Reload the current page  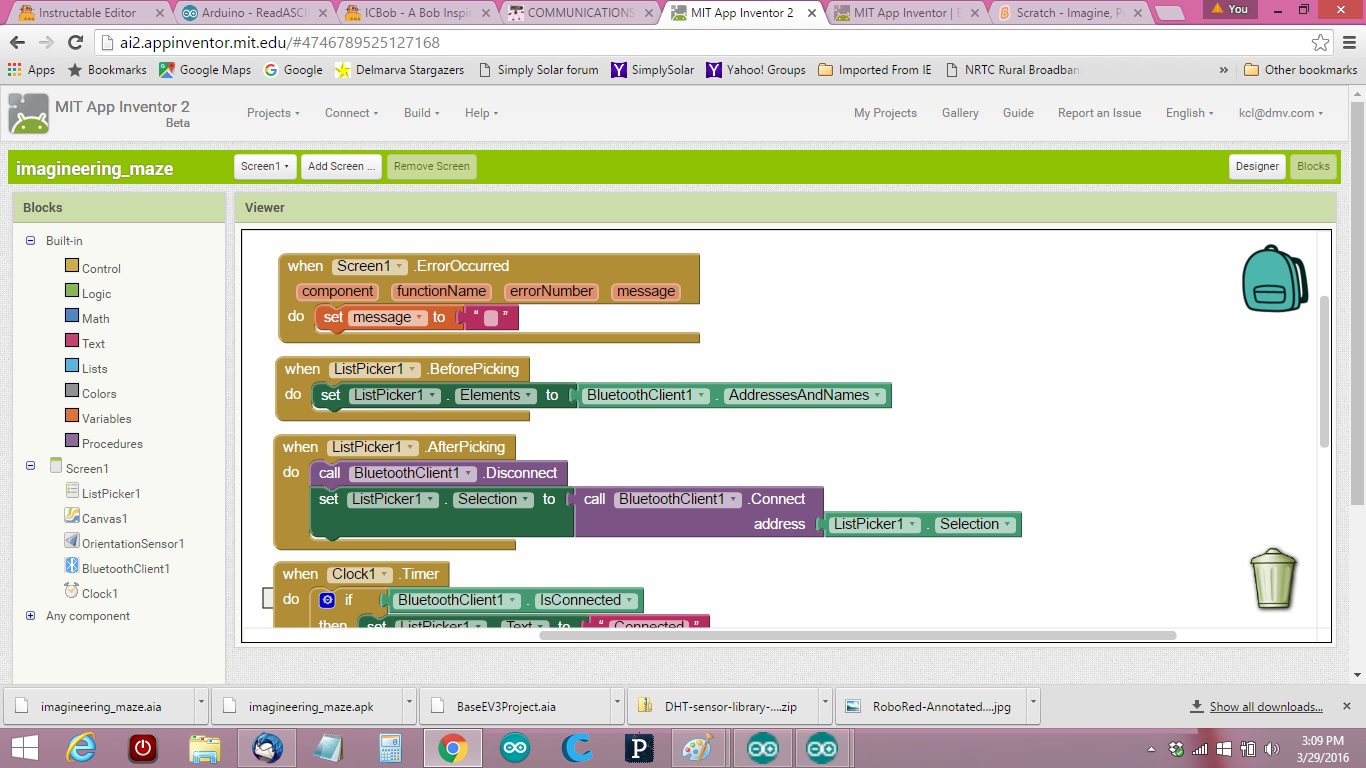(75, 43)
